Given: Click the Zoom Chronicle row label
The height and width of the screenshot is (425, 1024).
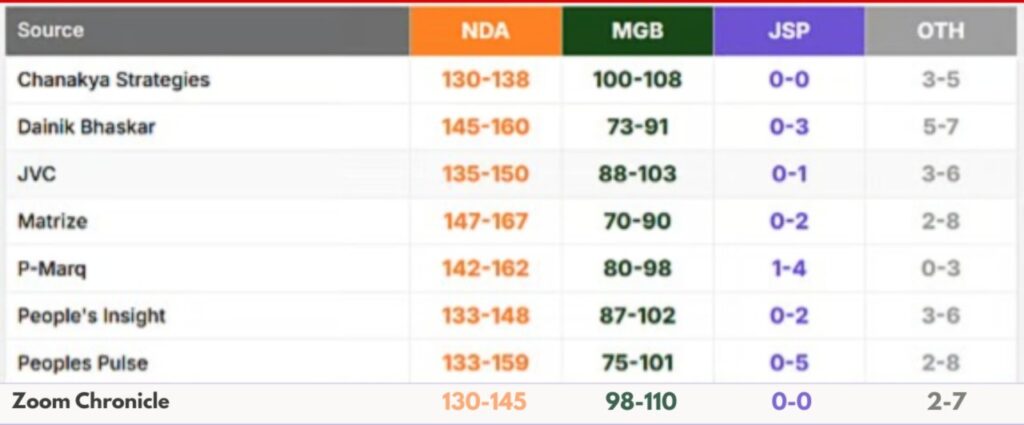Looking at the screenshot, I should (90, 402).
